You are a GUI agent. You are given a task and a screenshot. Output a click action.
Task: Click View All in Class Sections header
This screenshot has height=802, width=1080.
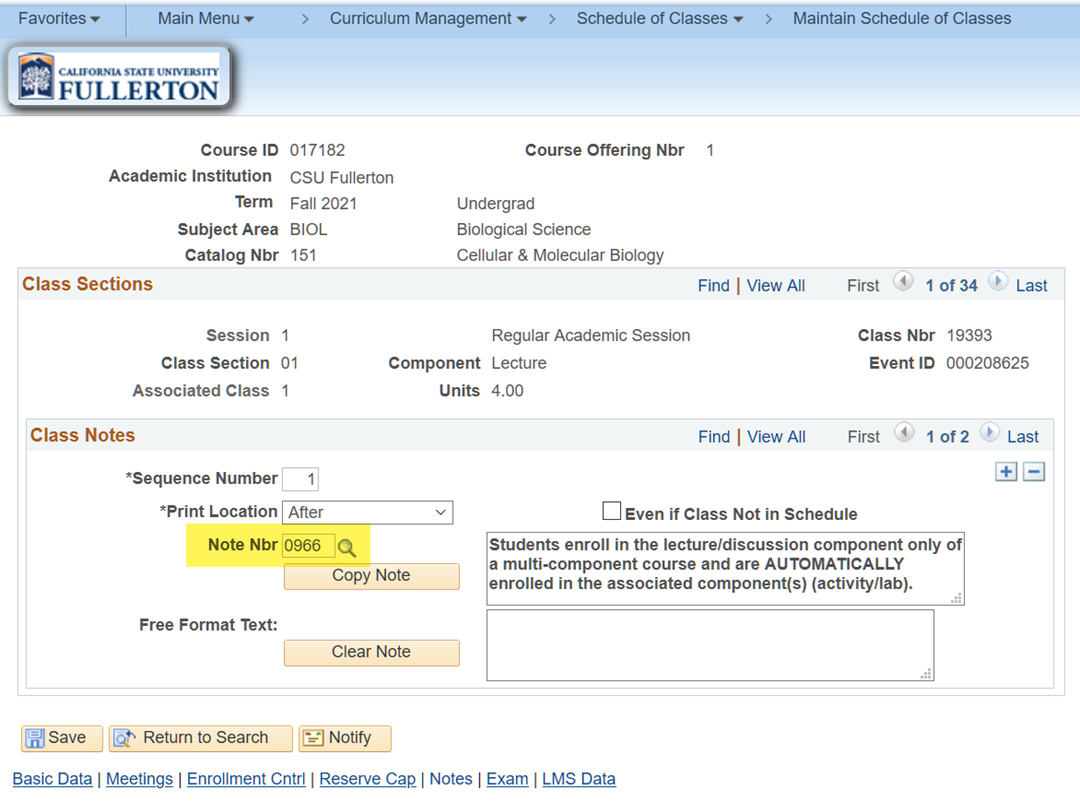[x=775, y=285]
